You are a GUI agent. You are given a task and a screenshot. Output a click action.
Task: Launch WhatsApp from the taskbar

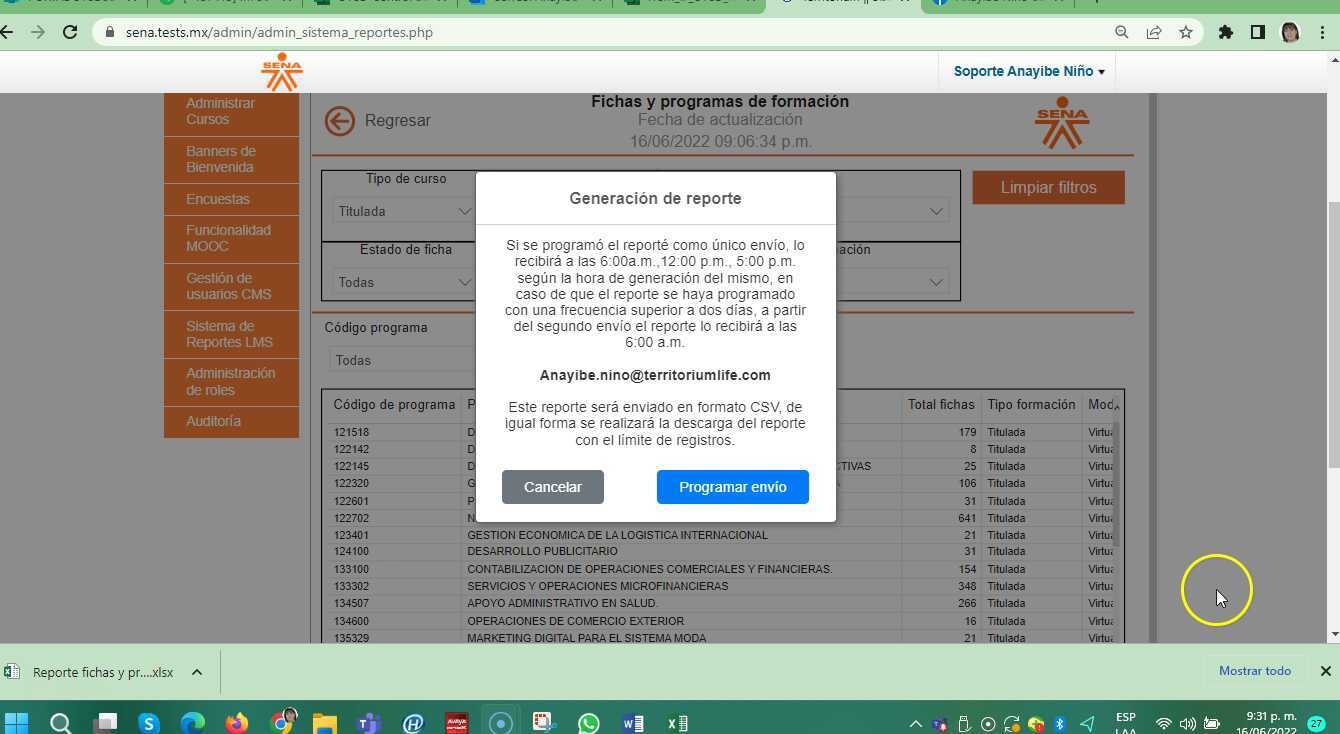588,722
